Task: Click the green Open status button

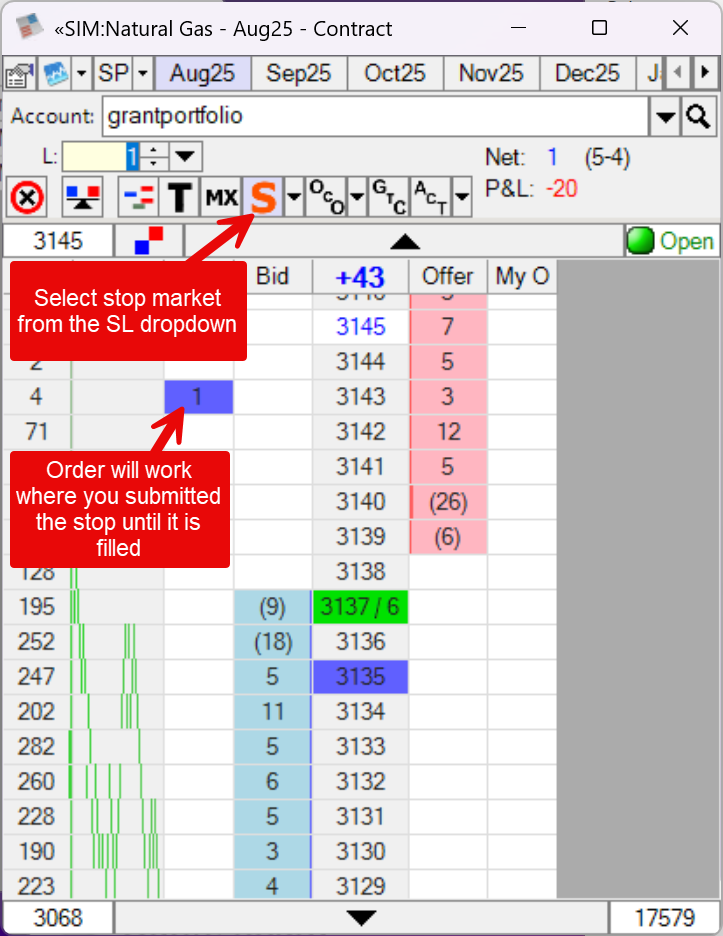Action: pos(670,241)
